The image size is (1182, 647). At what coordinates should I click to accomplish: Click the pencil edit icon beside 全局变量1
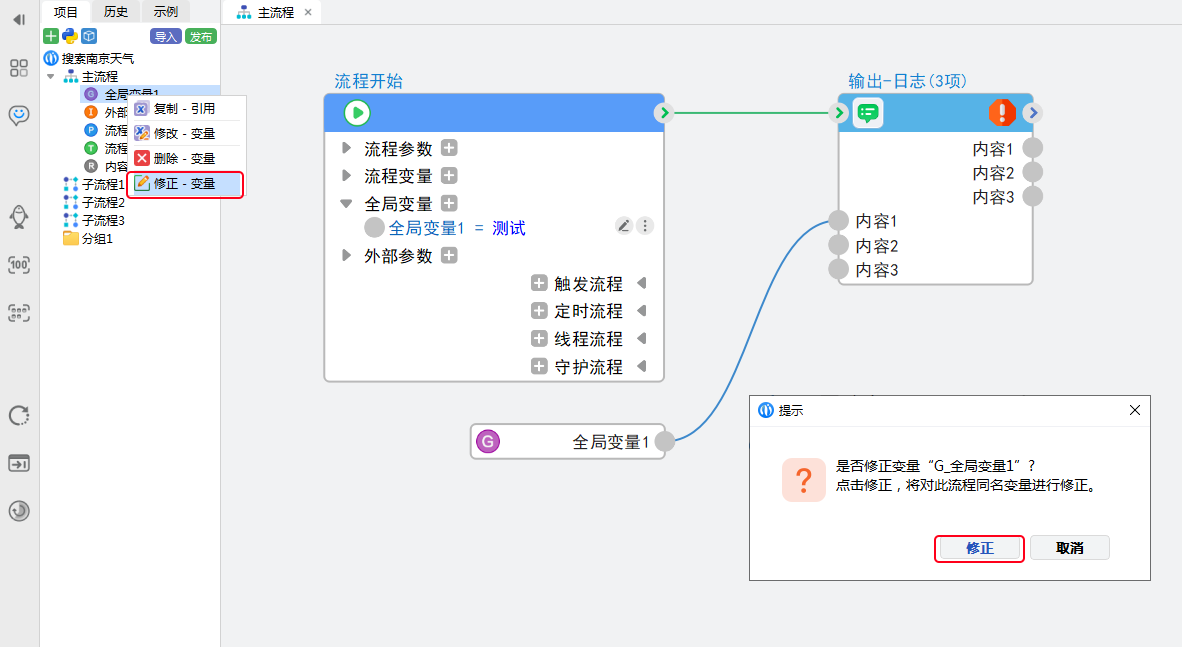(624, 226)
